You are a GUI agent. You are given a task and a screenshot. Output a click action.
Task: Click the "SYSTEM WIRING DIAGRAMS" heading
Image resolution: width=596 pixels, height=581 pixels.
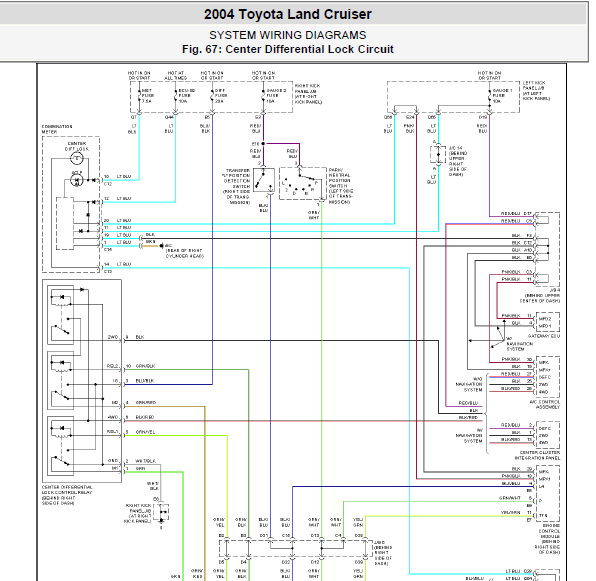coord(288,35)
